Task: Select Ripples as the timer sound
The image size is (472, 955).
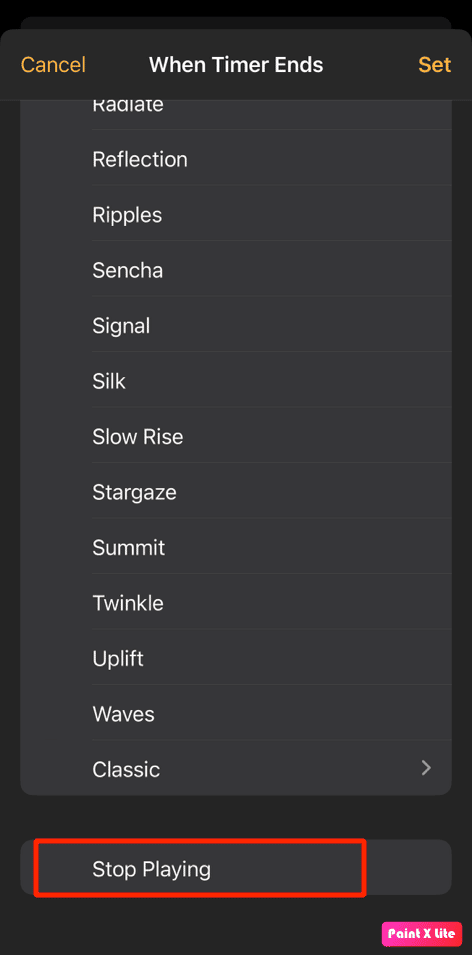Action: point(236,215)
